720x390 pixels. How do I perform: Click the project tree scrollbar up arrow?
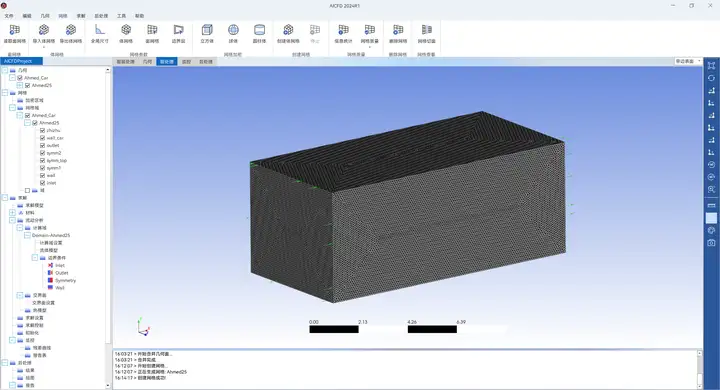(108, 70)
